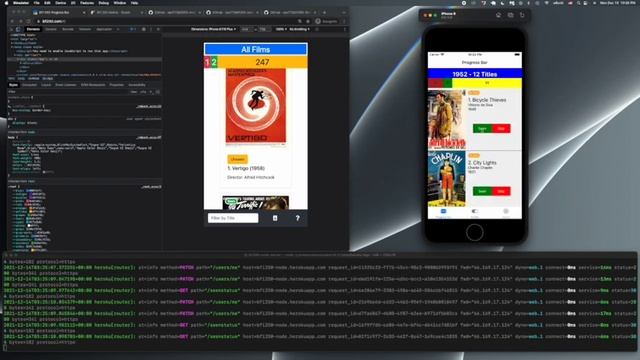Click red Skip button for Bicycle Thieves
Viewport: 640px width, 360px height.
(x=501, y=129)
